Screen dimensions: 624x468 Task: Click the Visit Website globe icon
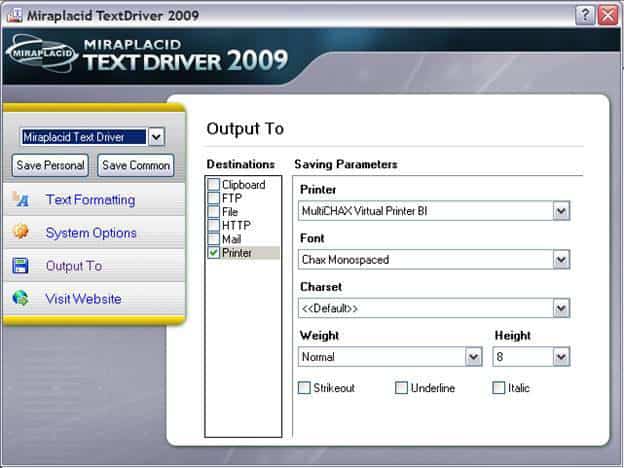click(x=21, y=299)
